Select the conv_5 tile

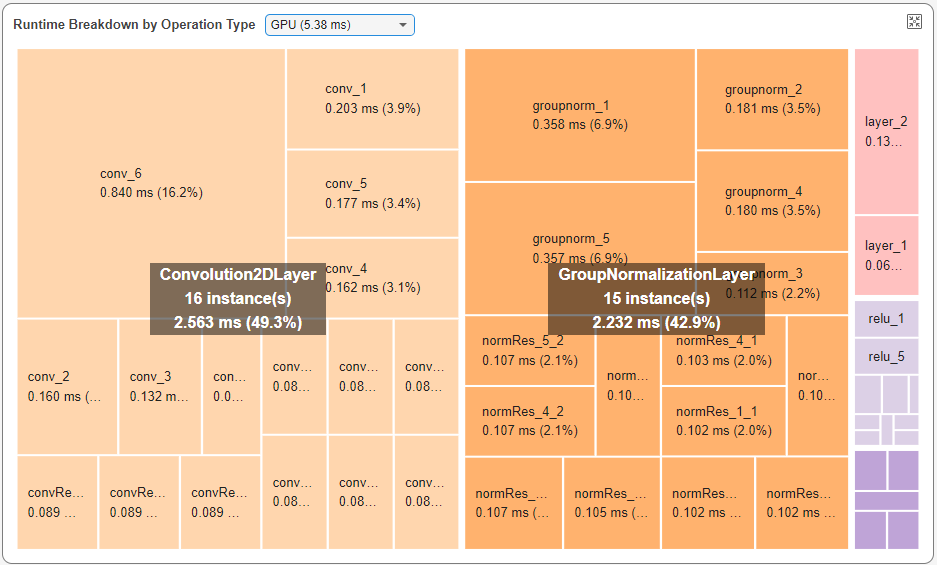pos(372,193)
